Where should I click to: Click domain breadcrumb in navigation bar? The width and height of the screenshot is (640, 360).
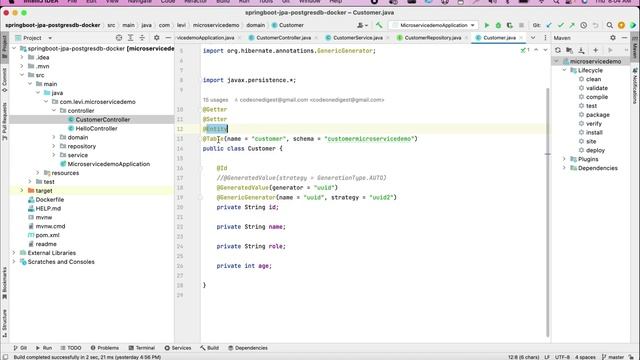click(x=256, y=25)
